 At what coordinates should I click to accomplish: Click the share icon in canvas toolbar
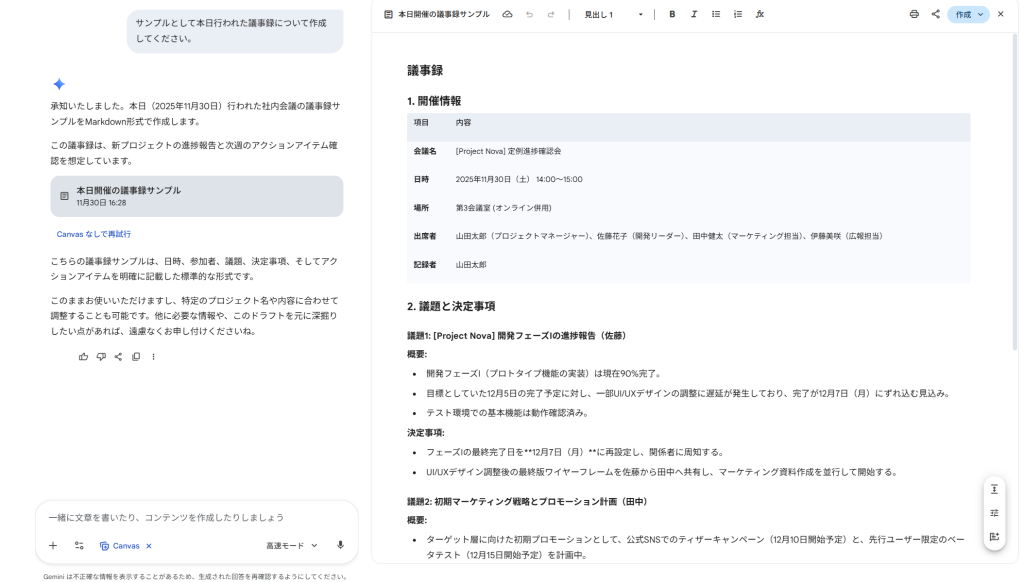tap(936, 14)
